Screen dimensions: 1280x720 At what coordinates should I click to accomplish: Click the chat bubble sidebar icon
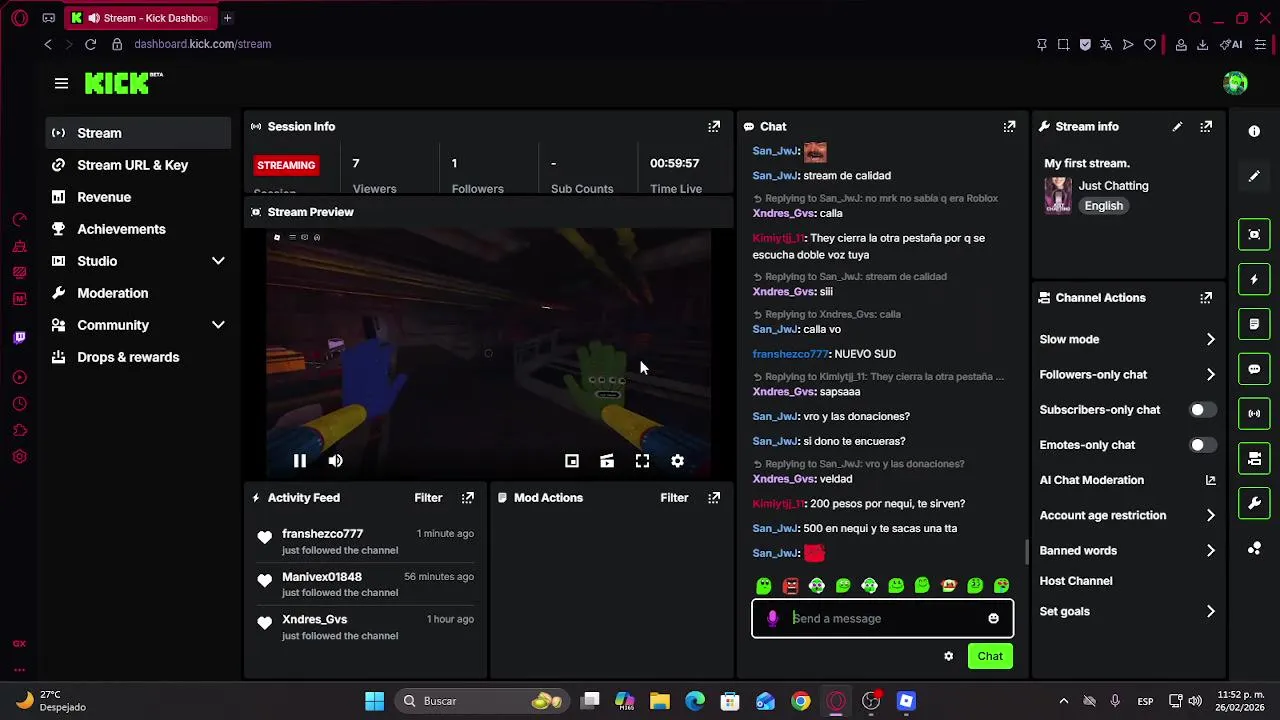(x=1254, y=369)
